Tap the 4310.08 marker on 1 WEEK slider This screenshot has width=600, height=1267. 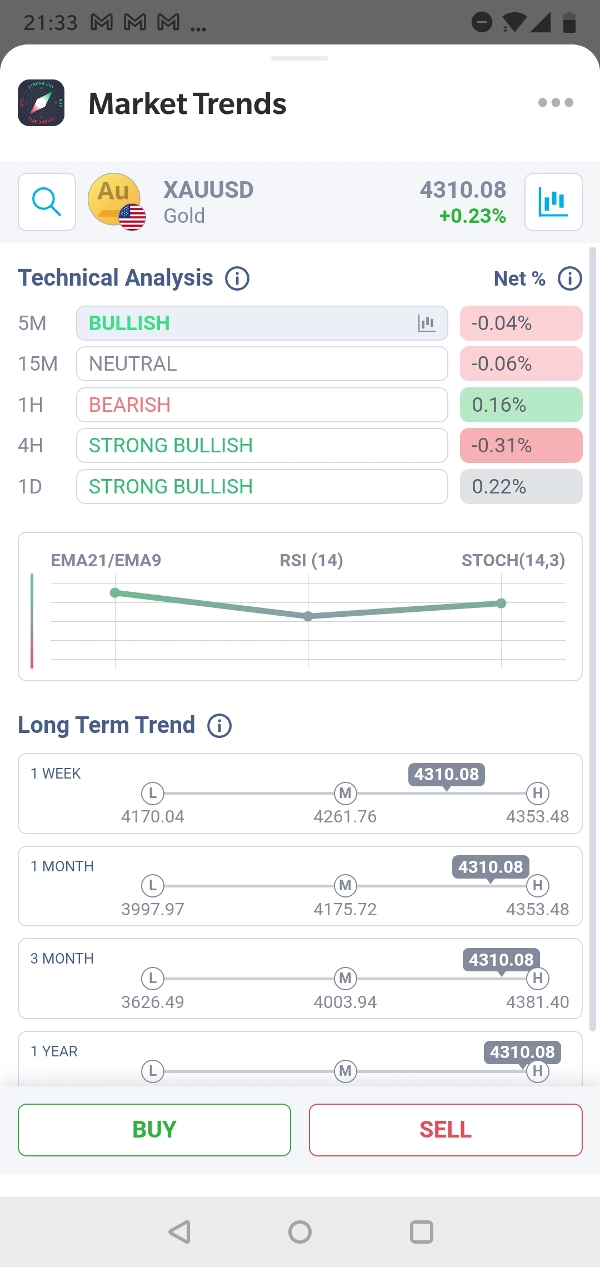(446, 773)
